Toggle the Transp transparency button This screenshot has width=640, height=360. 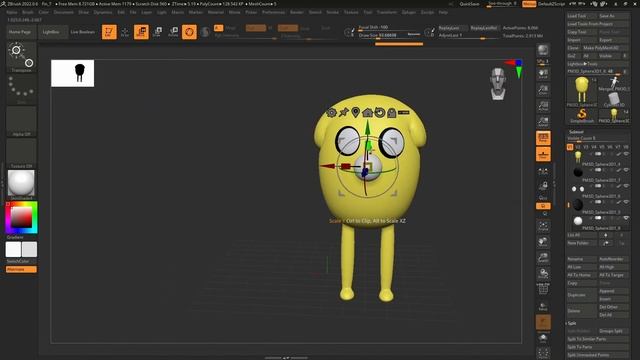(543, 306)
